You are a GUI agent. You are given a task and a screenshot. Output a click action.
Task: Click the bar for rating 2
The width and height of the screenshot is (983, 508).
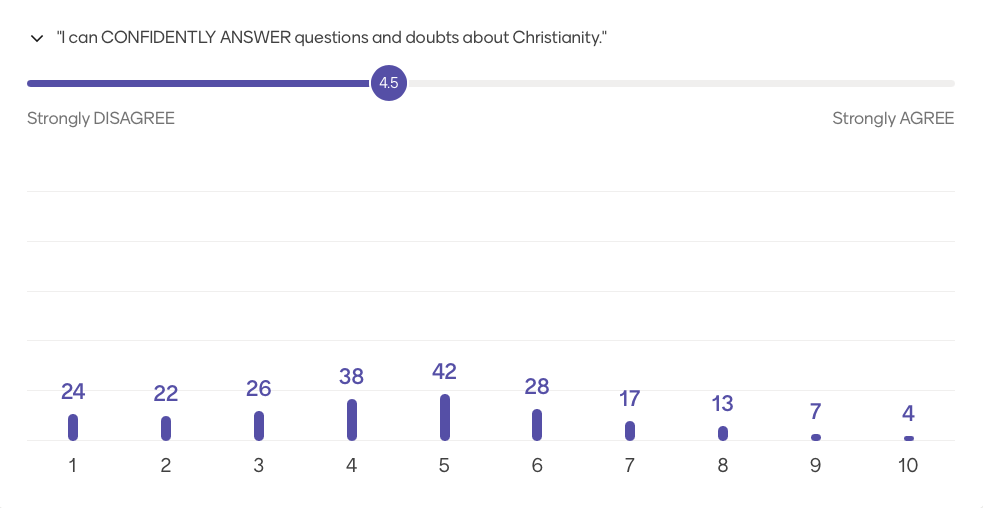[166, 428]
